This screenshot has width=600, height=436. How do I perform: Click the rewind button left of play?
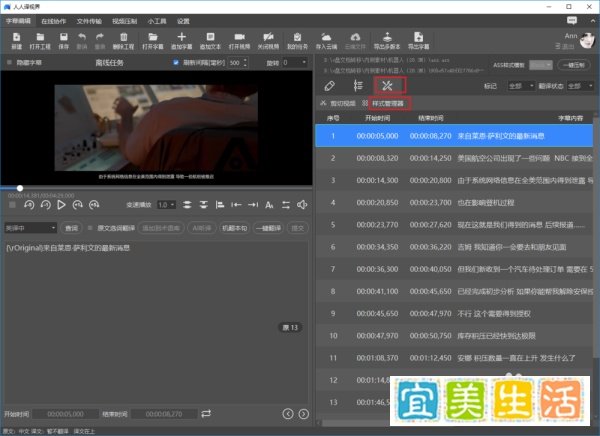[x=46, y=205]
